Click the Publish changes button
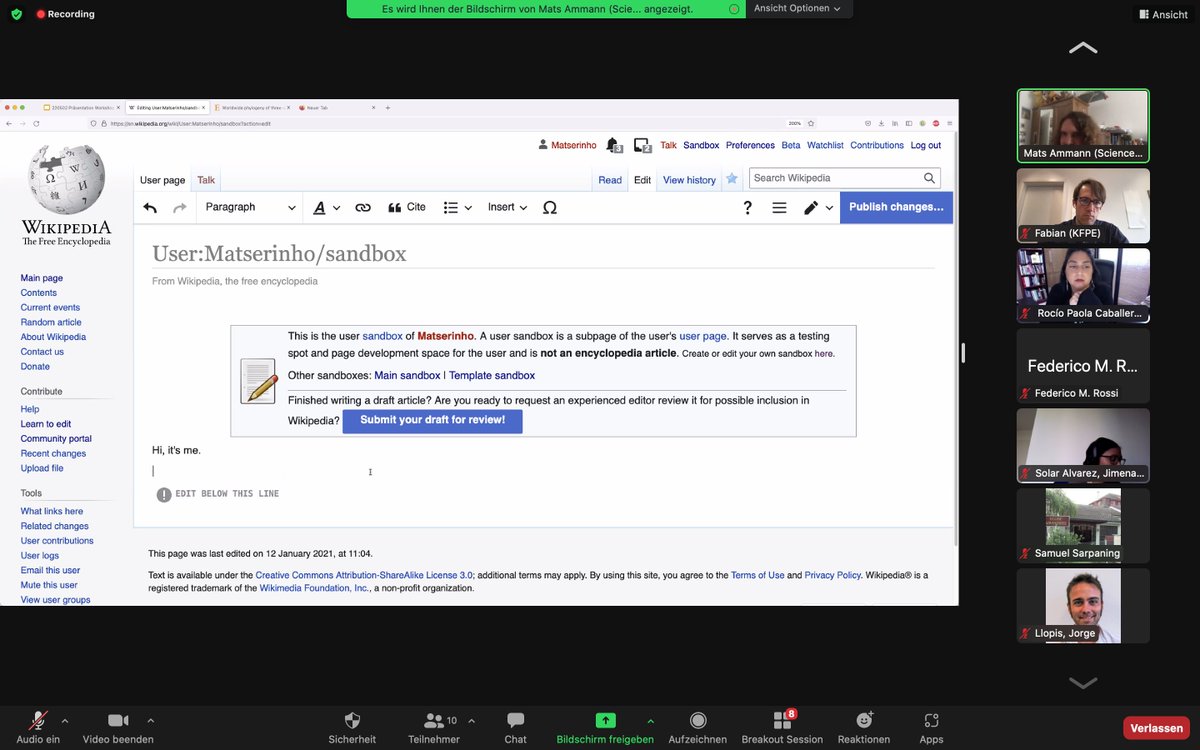Viewport: 1200px width, 750px height. tap(896, 207)
